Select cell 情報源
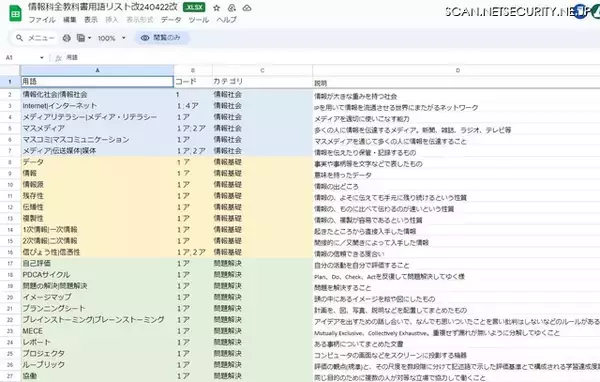 97,184
